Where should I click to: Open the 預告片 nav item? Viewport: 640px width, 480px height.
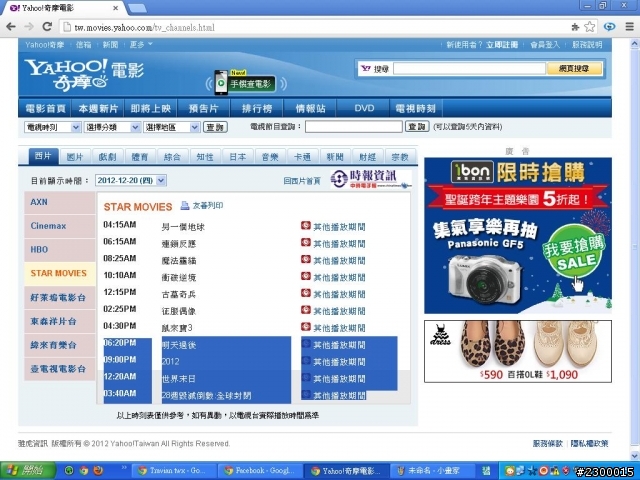[x=204, y=108]
